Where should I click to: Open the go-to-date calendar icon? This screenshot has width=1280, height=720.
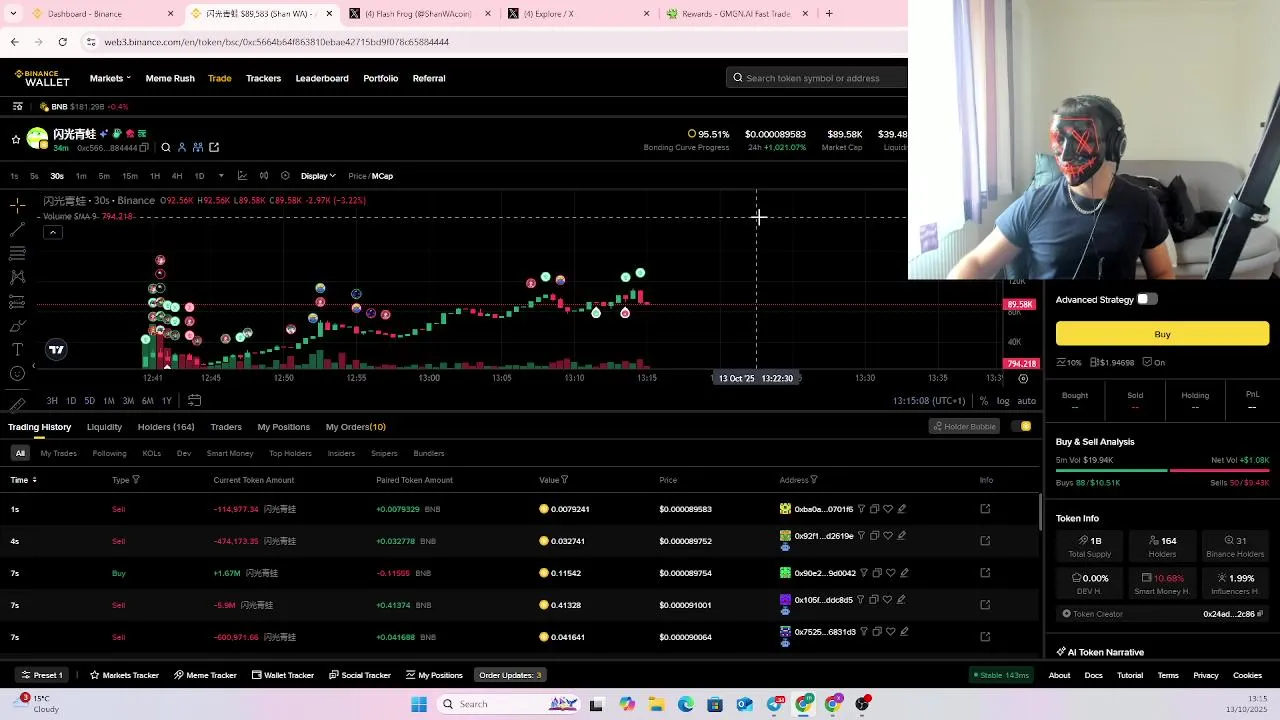pyautogui.click(x=194, y=401)
